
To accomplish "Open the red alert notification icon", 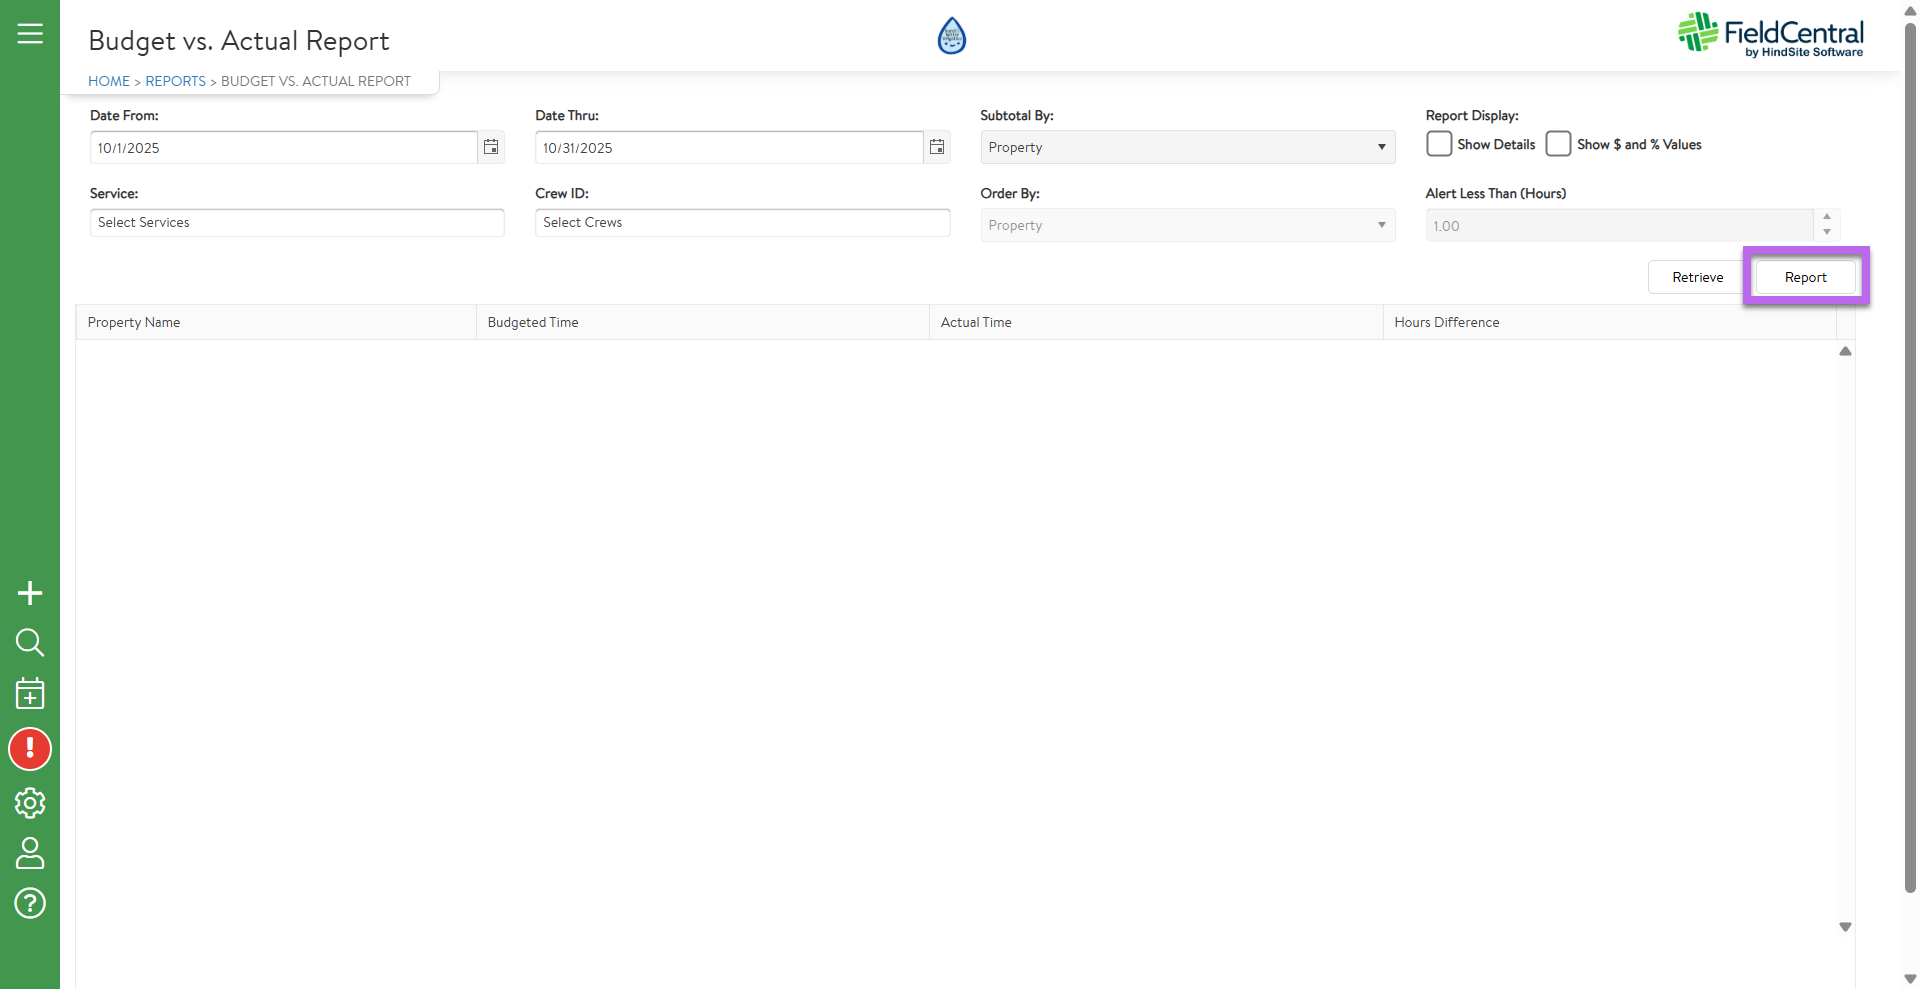I will pos(30,749).
